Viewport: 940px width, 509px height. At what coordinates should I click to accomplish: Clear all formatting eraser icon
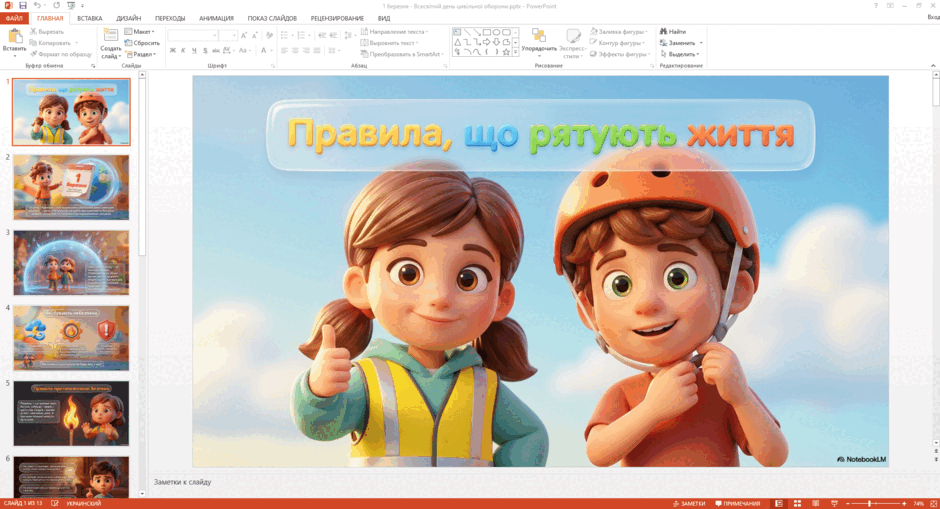coord(269,35)
